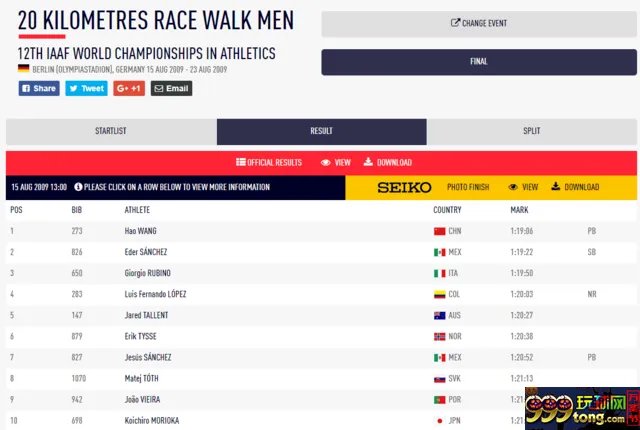The height and width of the screenshot is (430, 640).
Task: Click the 1:19:06 winning mark
Action: pos(522,231)
